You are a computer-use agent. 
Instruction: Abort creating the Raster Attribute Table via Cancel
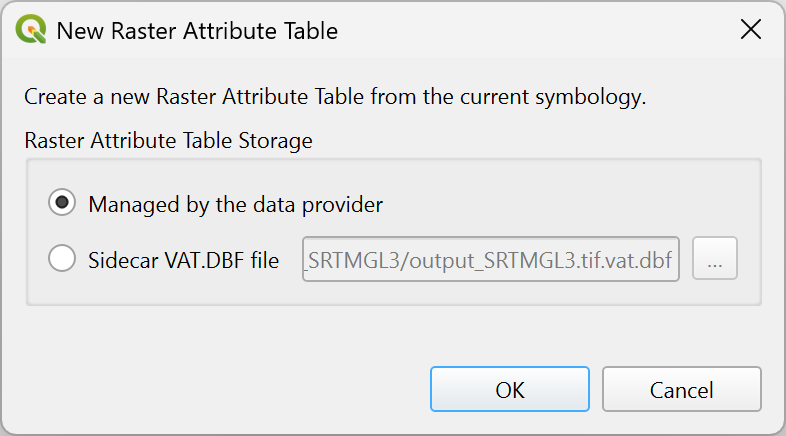[681, 389]
